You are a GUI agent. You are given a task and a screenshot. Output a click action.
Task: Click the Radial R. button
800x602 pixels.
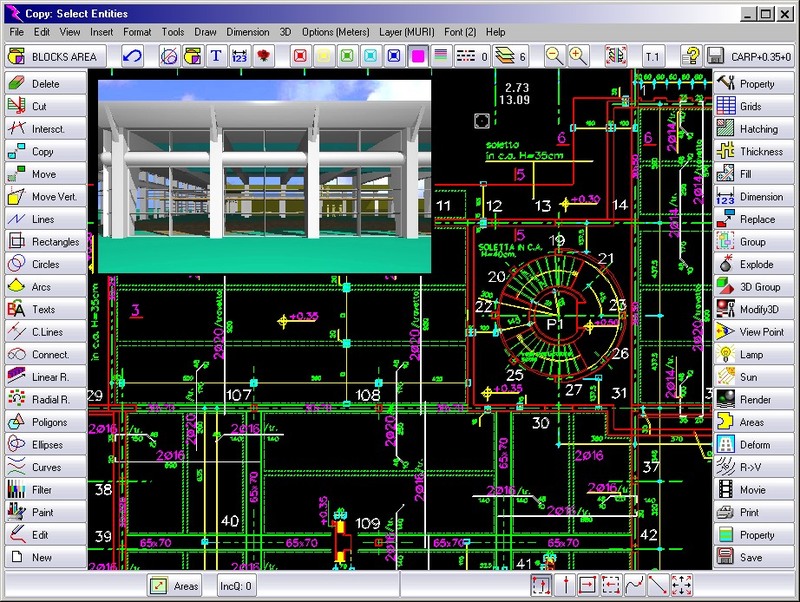(x=45, y=399)
